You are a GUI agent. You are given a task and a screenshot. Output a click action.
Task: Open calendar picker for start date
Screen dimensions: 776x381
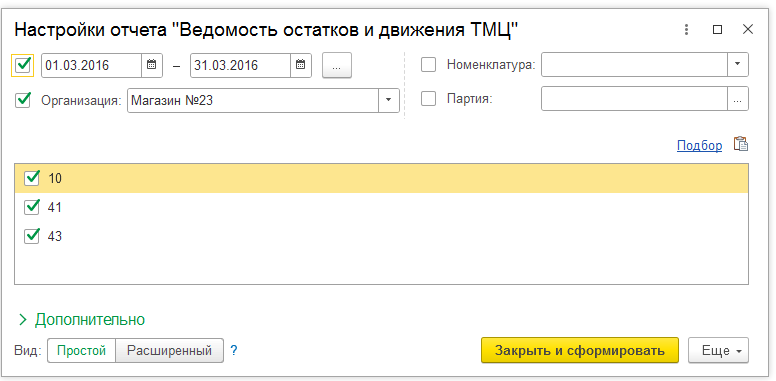tap(152, 65)
